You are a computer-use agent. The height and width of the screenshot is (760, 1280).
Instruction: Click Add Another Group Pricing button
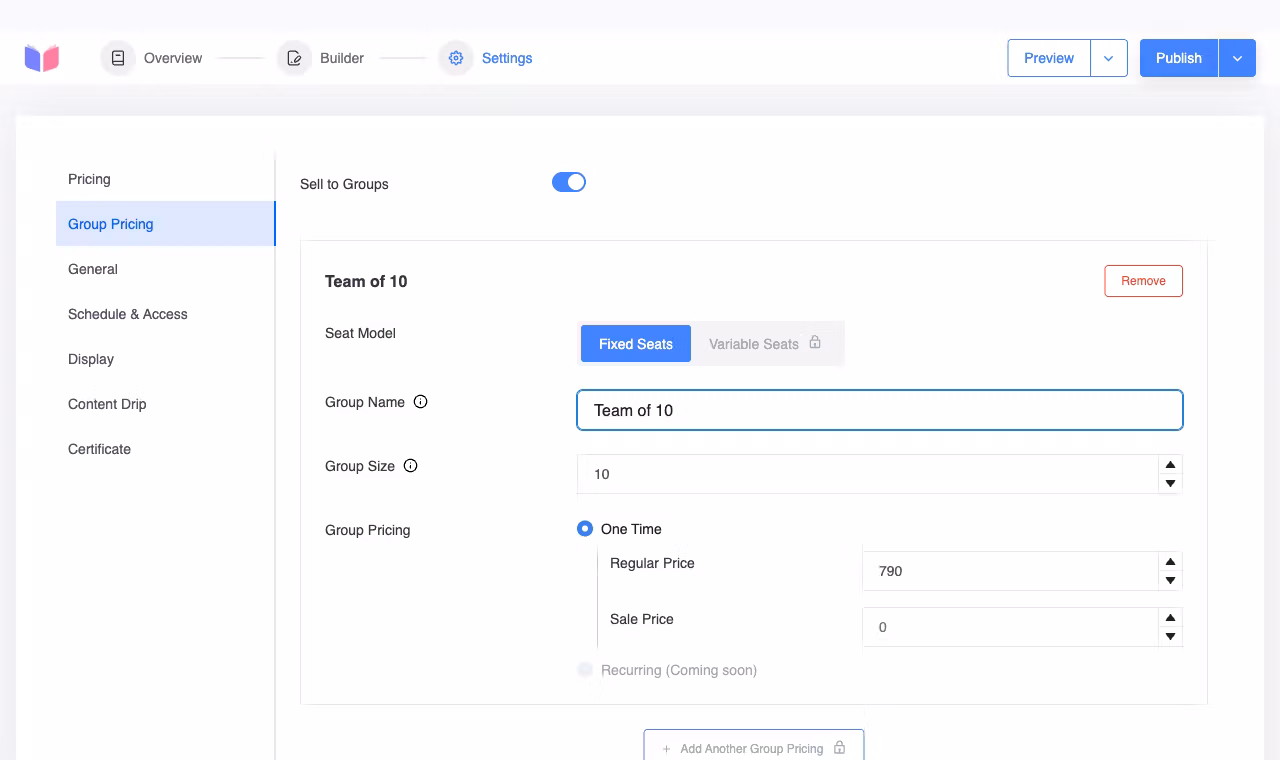(x=754, y=746)
